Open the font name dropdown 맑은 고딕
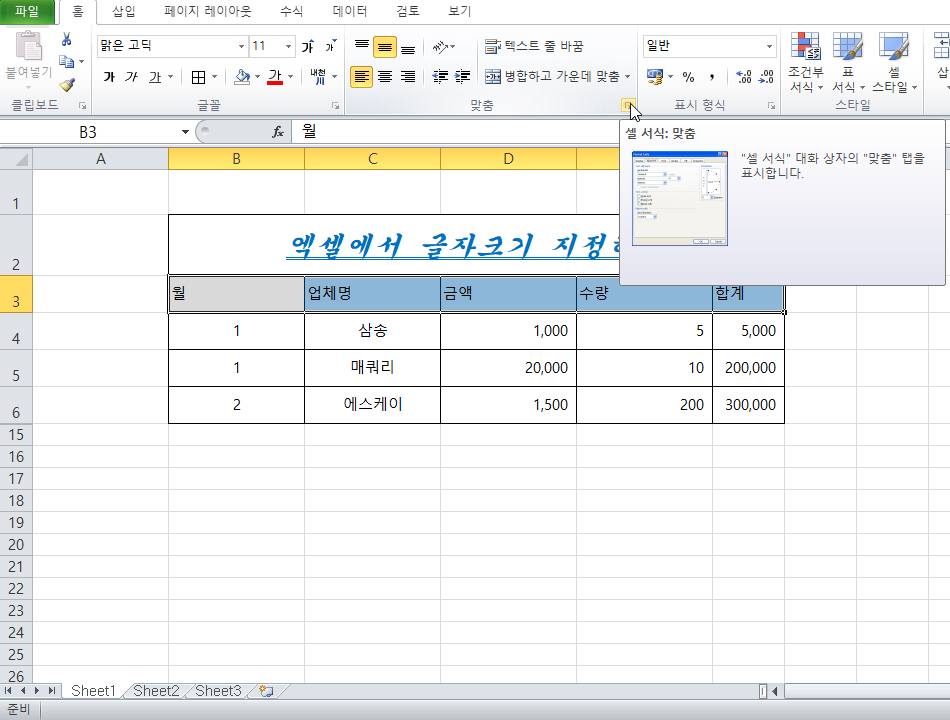 click(241, 46)
